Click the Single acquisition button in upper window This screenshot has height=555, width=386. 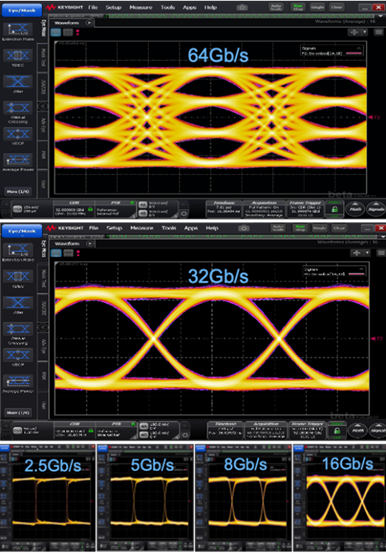317,7
